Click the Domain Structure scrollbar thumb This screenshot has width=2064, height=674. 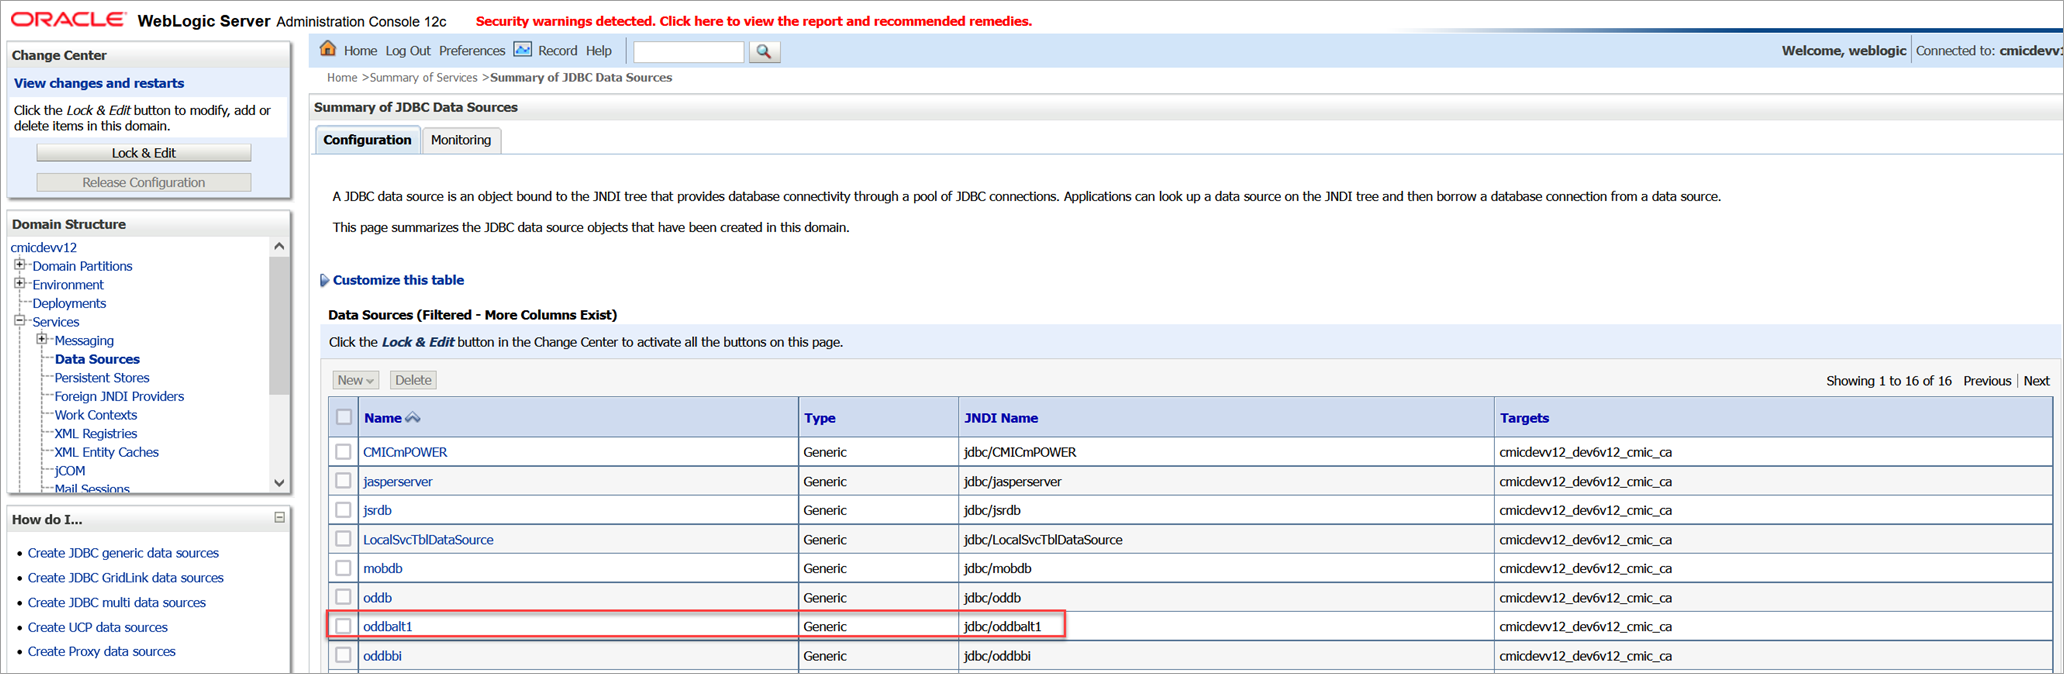pyautogui.click(x=279, y=325)
